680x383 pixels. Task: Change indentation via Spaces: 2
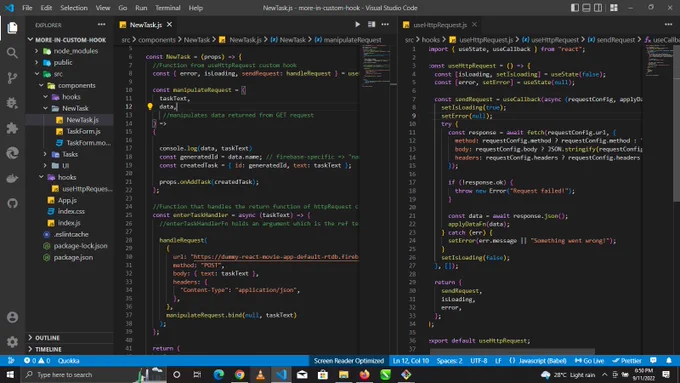pyautogui.click(x=449, y=360)
